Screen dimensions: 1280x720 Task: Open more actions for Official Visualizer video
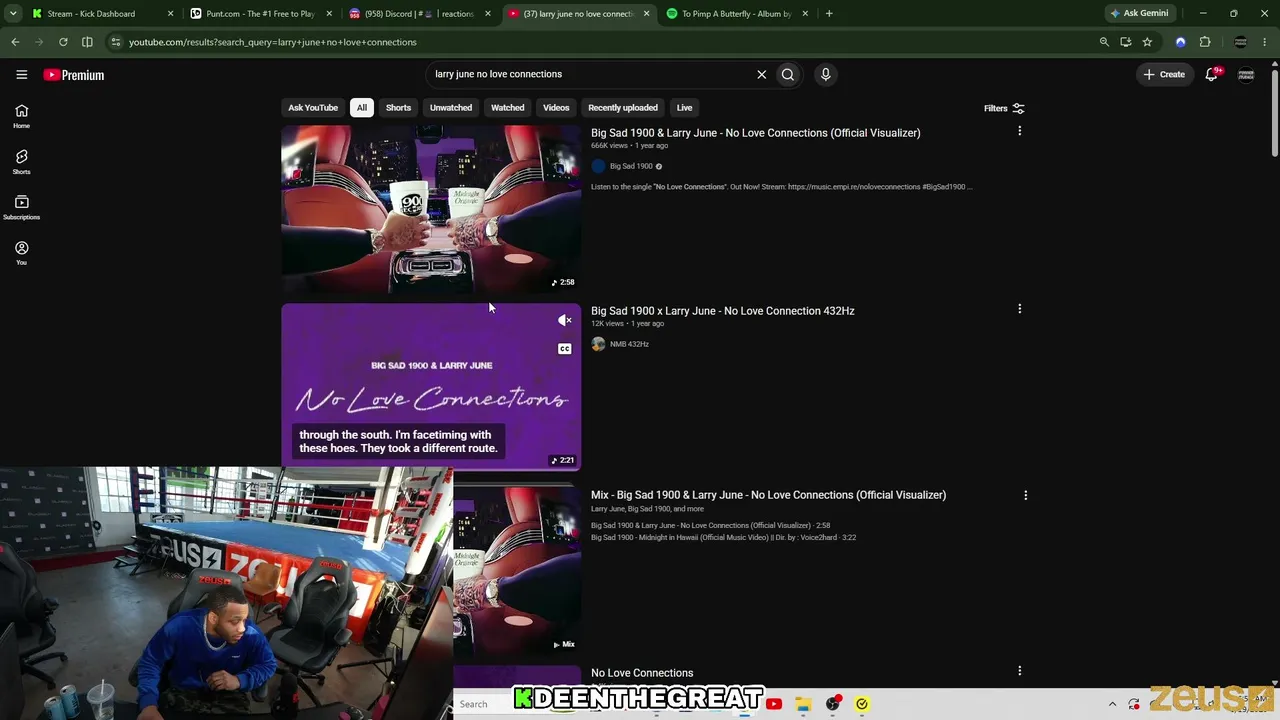click(1019, 131)
